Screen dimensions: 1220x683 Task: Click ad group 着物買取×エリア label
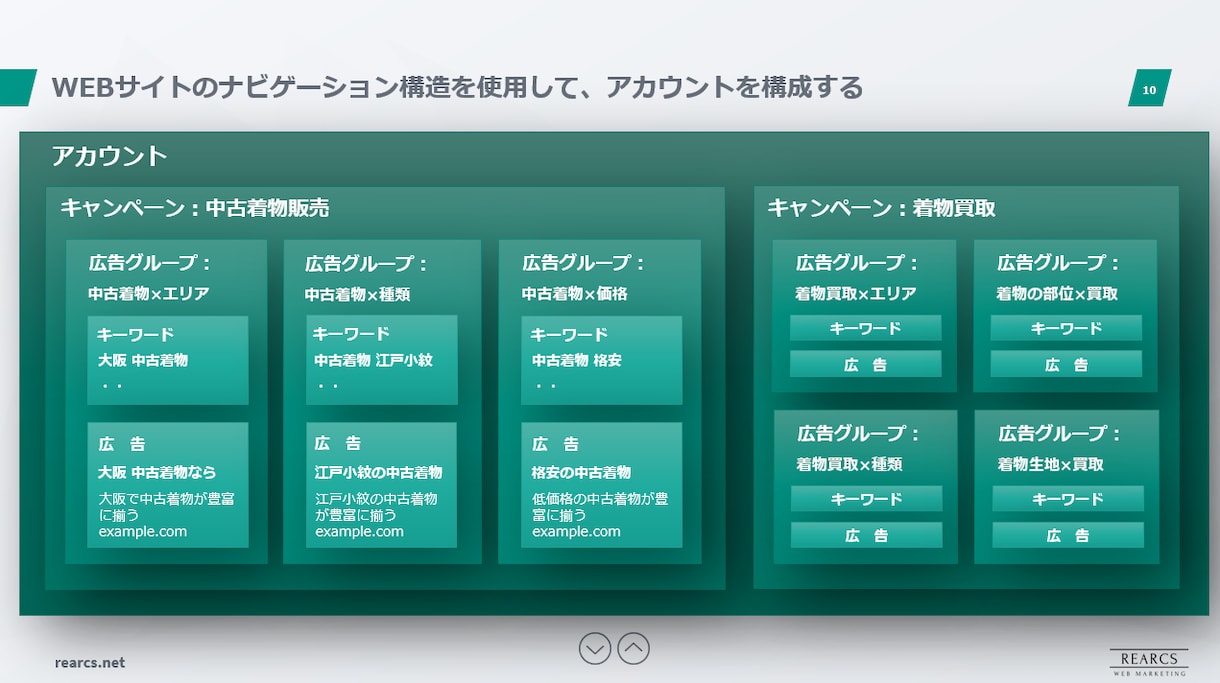click(x=856, y=294)
